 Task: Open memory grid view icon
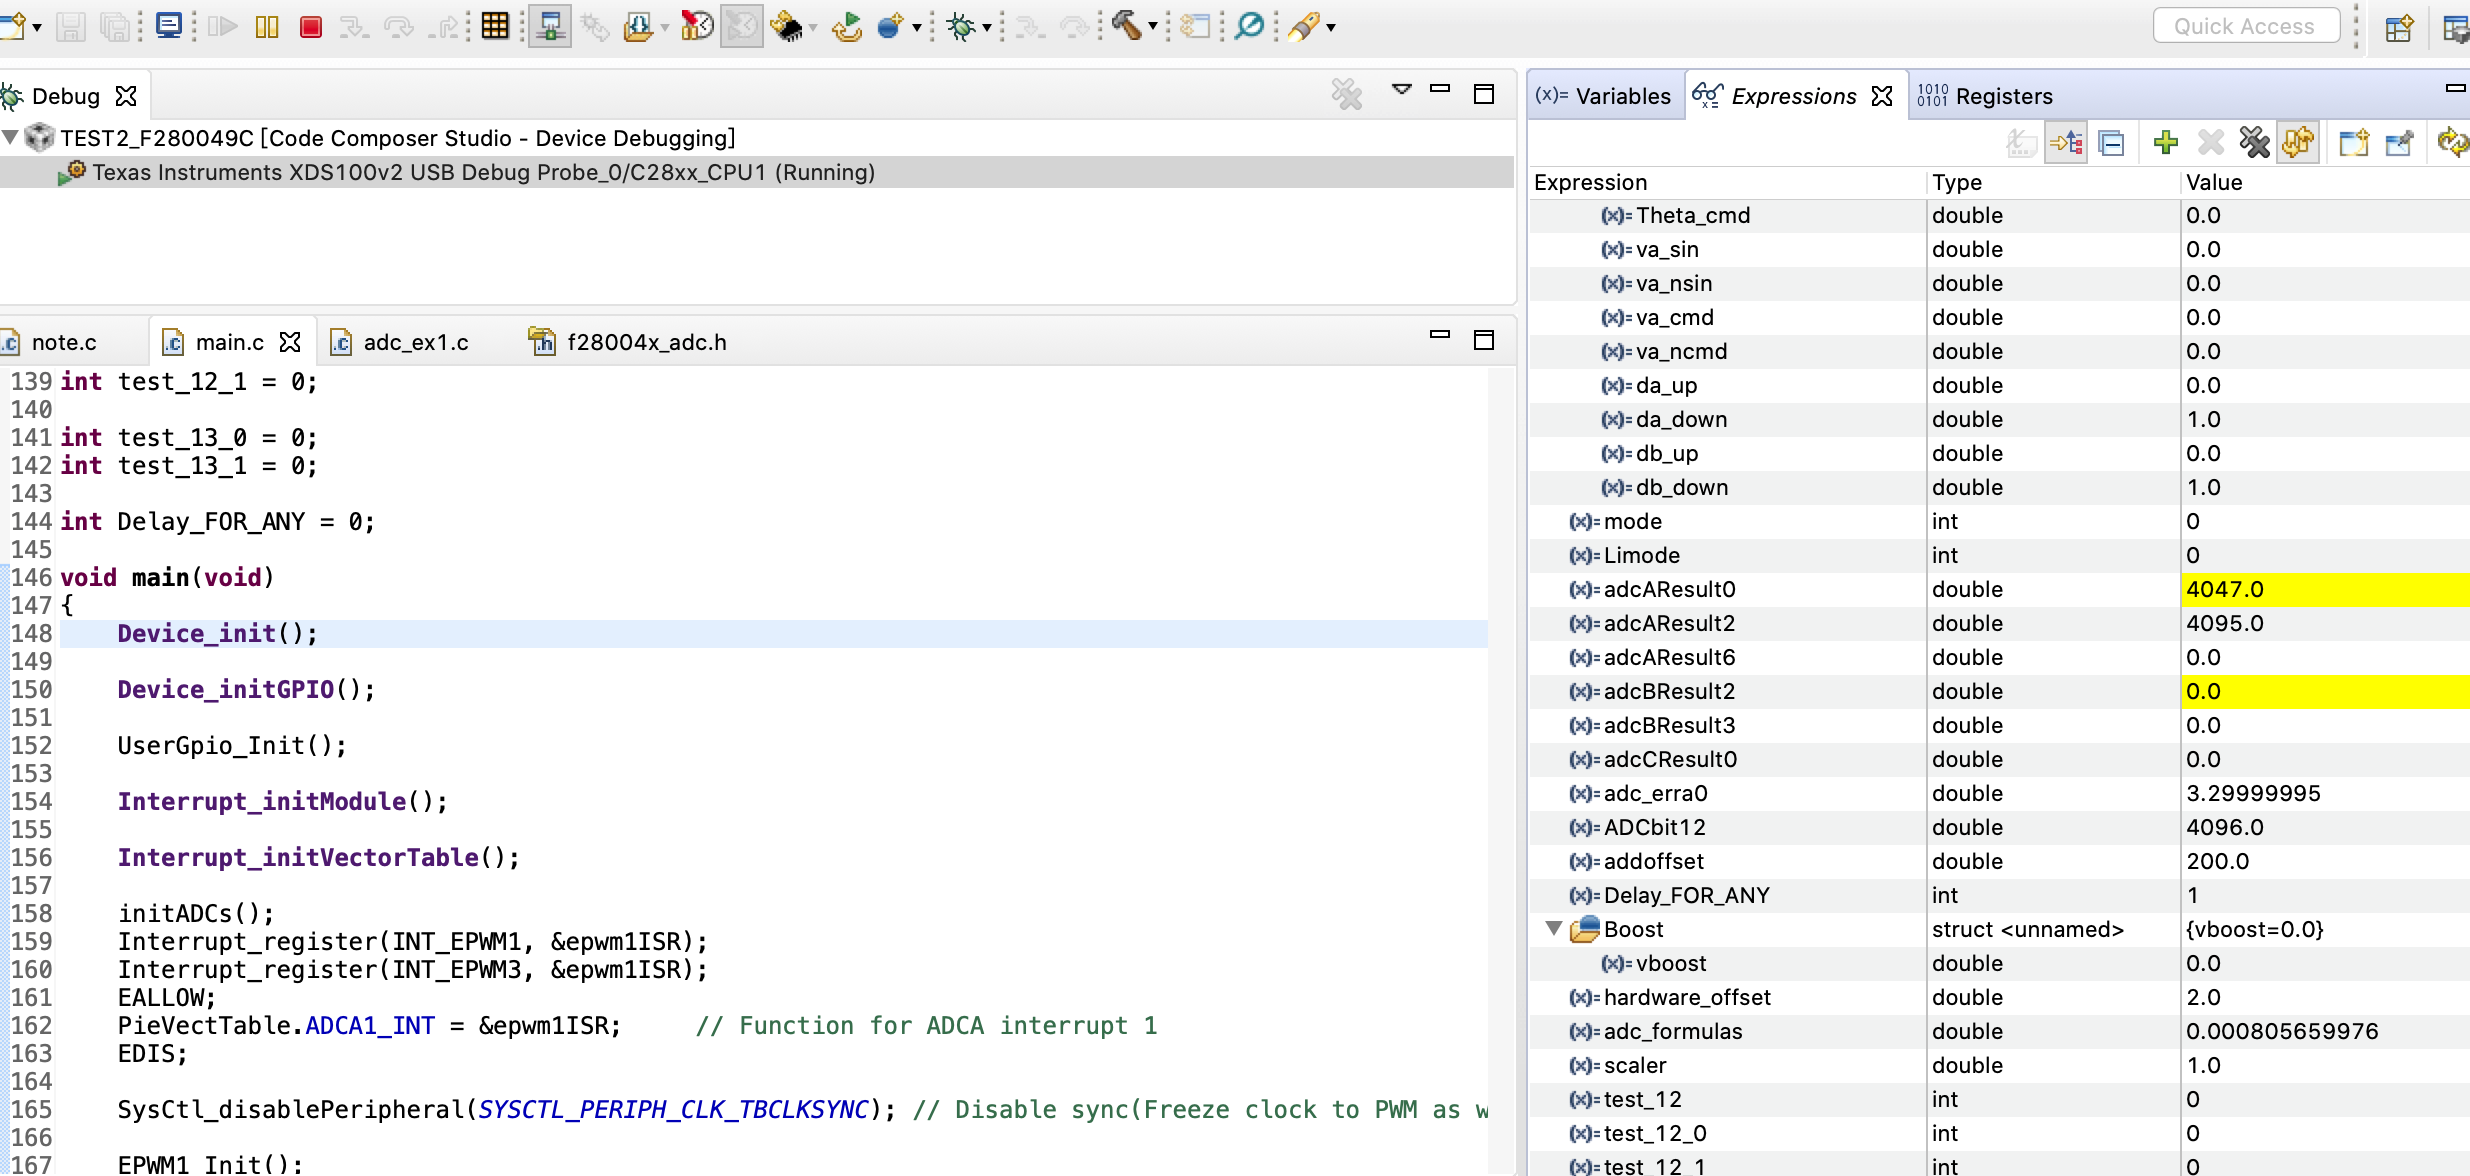(x=495, y=26)
